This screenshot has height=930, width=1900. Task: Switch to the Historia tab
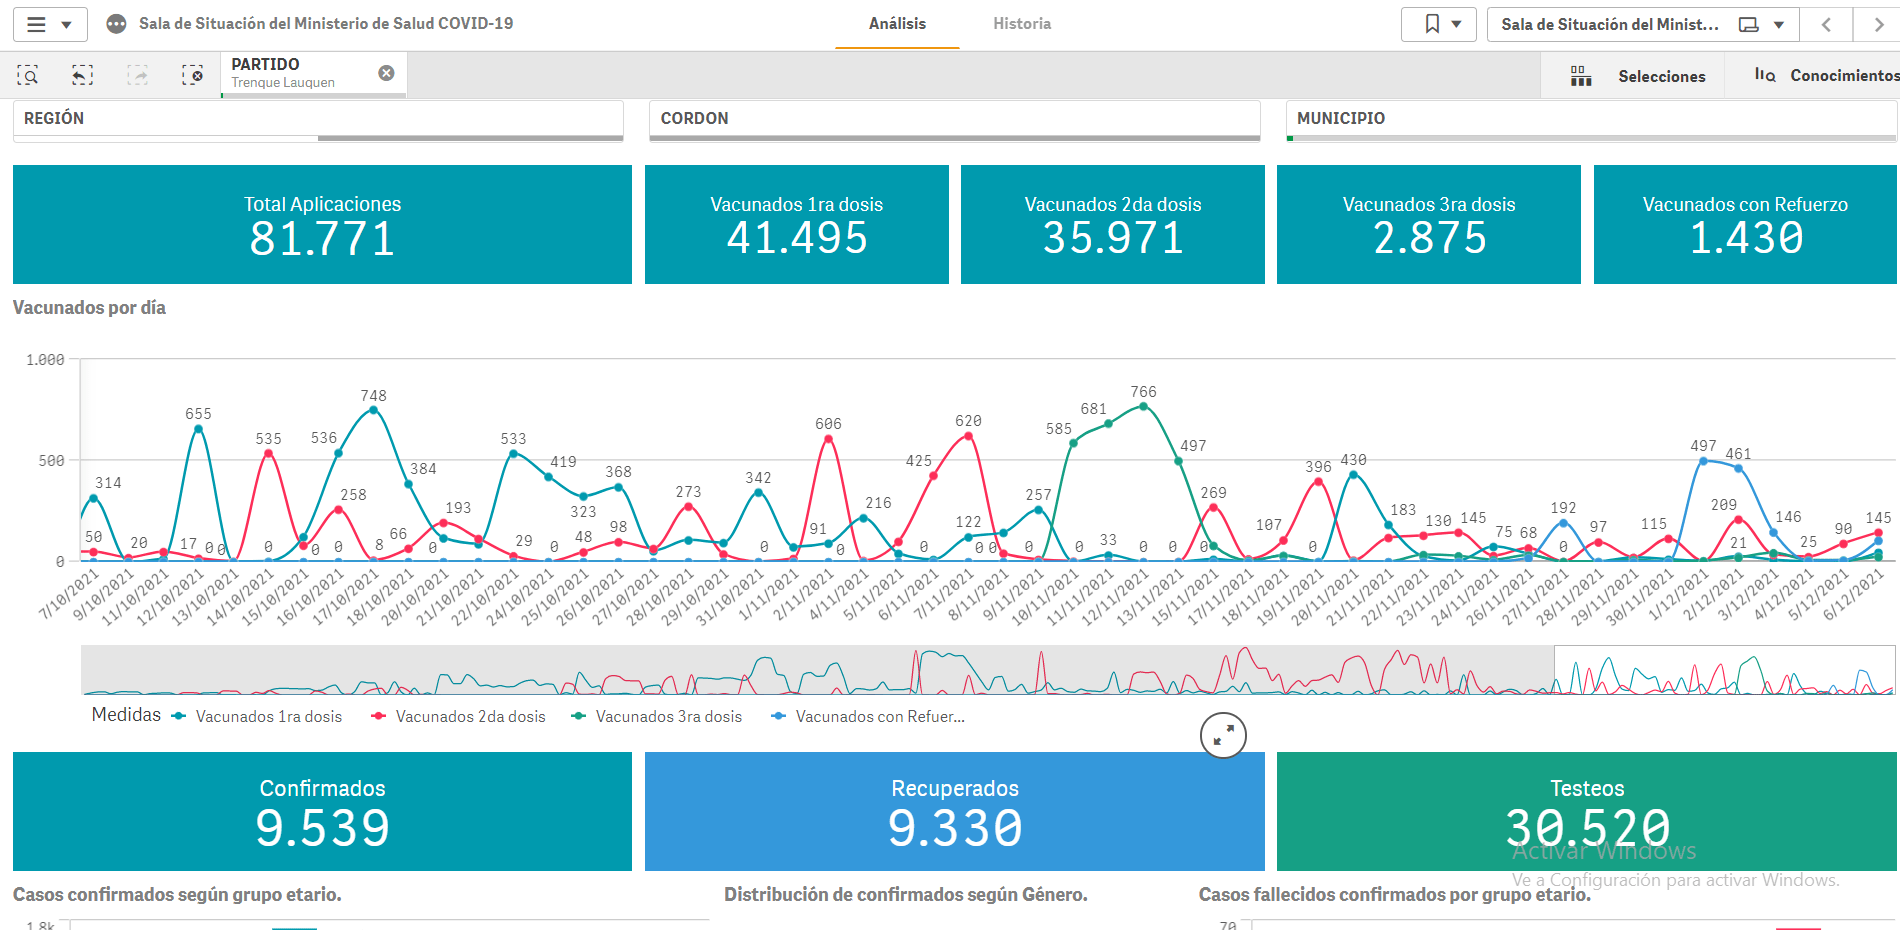pyautogui.click(x=1021, y=24)
